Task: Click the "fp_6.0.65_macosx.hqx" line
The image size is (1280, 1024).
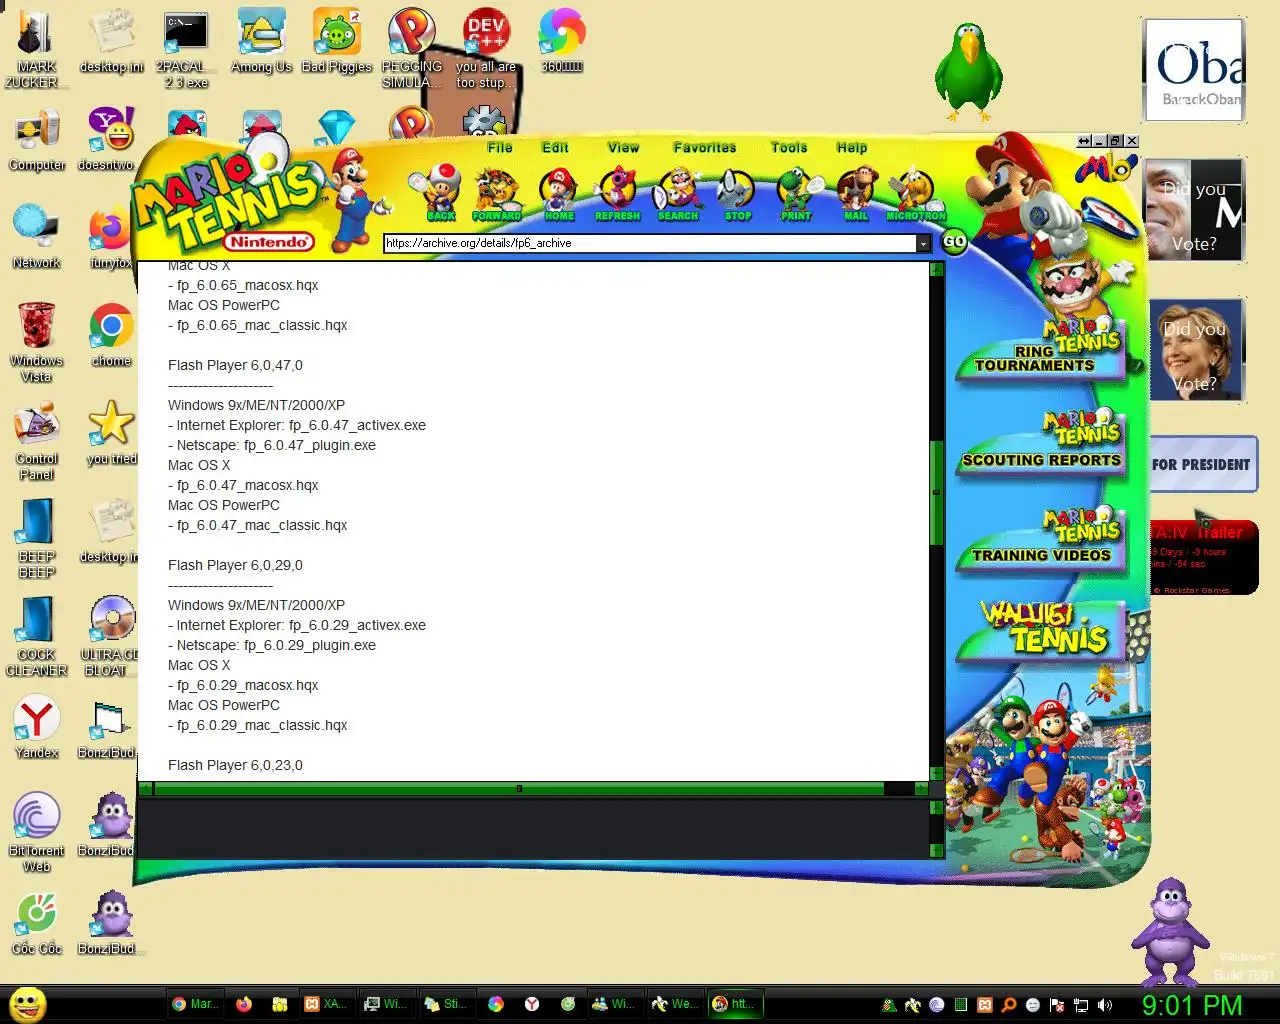Action: pos(243,285)
